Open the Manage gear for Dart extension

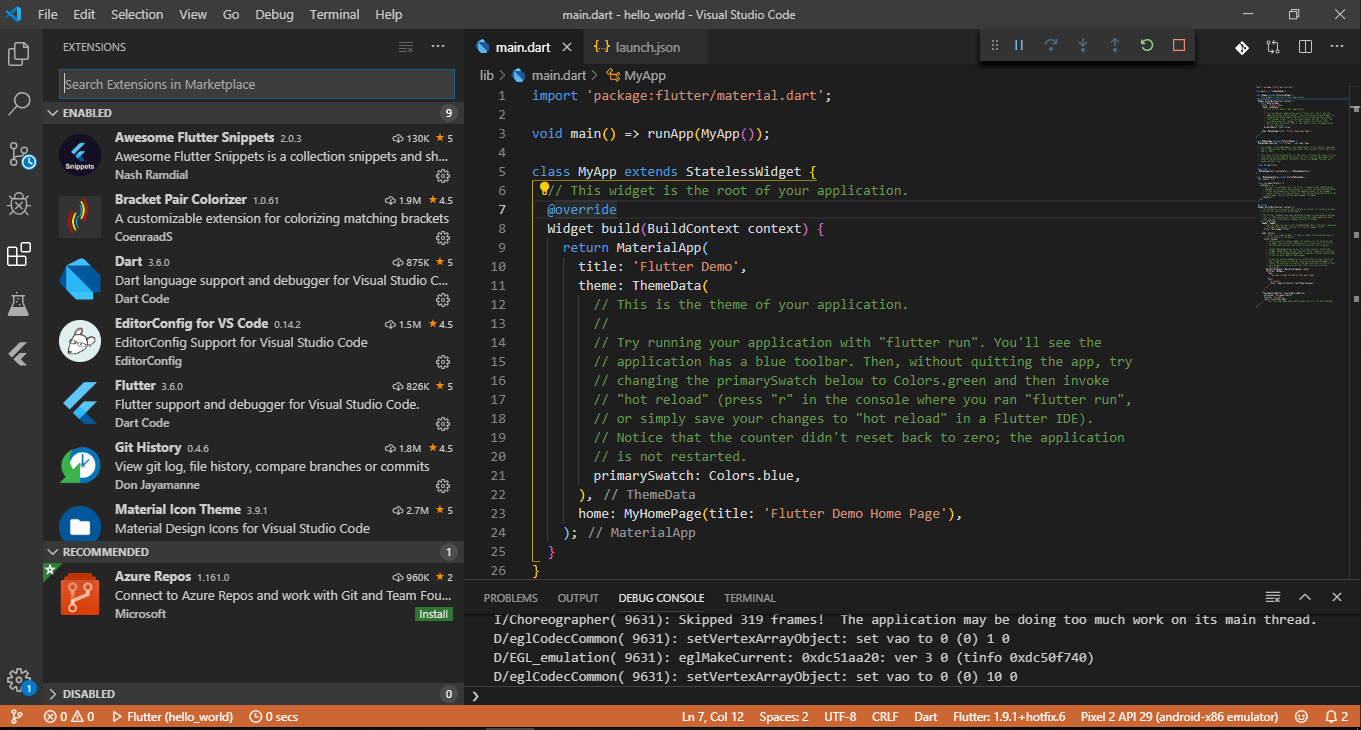442,300
